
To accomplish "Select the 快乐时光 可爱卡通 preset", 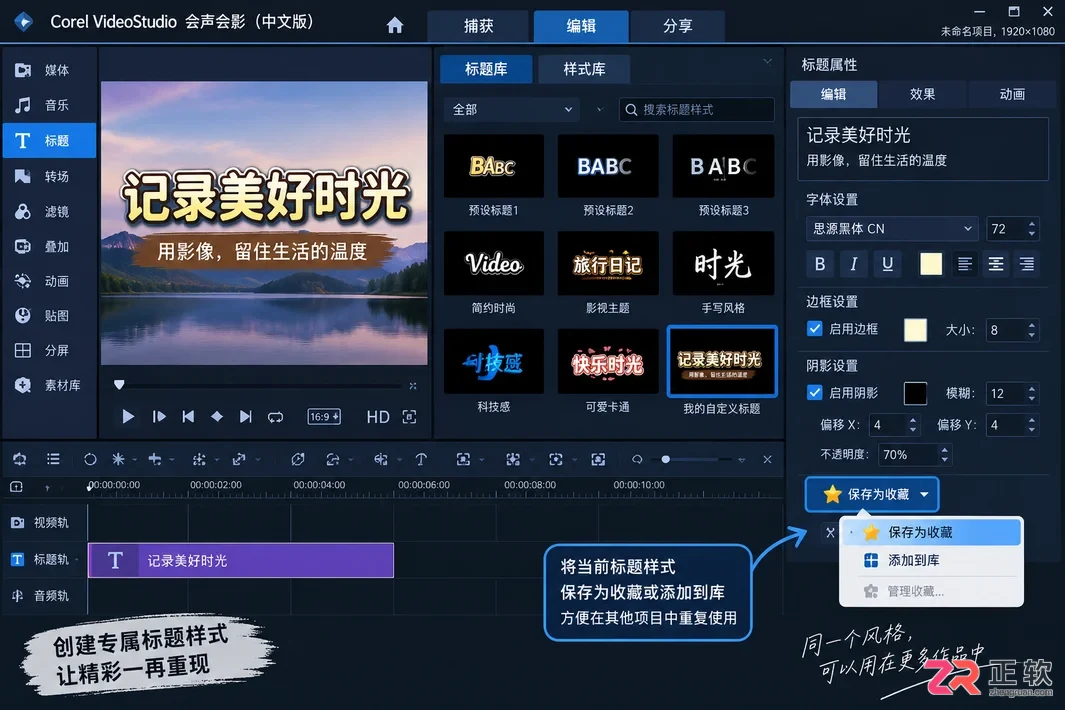I will (608, 361).
